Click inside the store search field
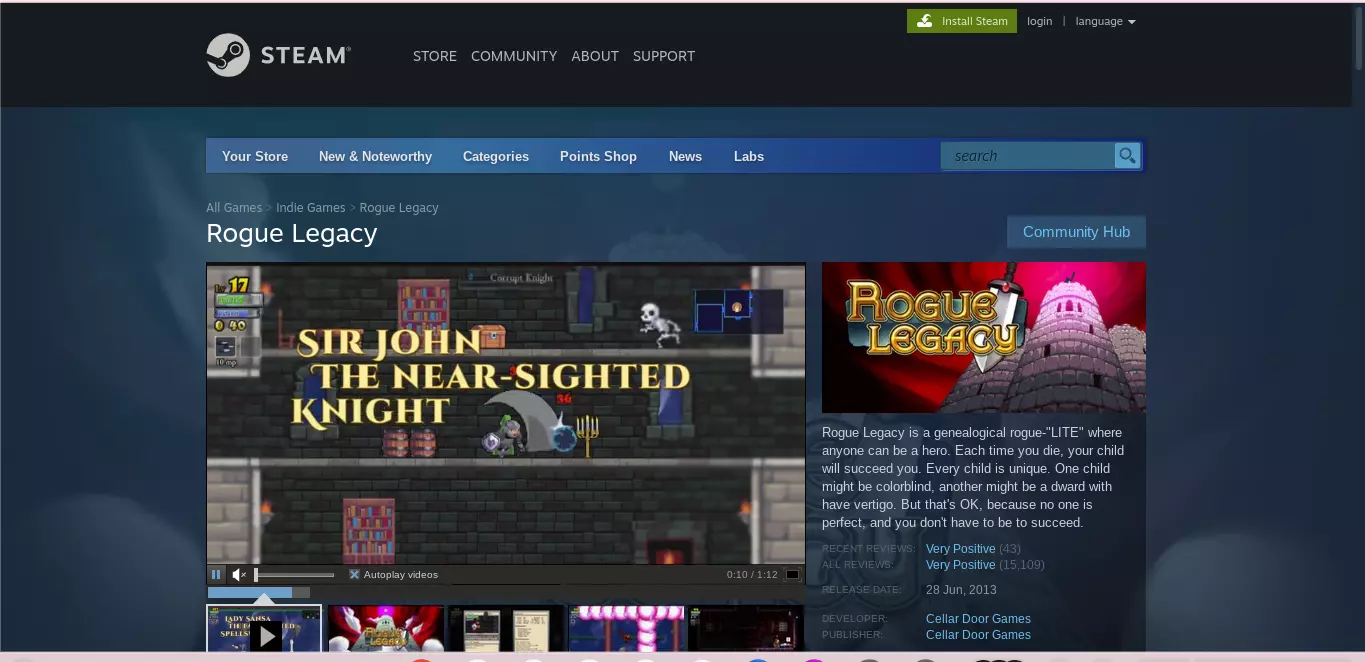The width and height of the screenshot is (1365, 662). click(1027, 155)
